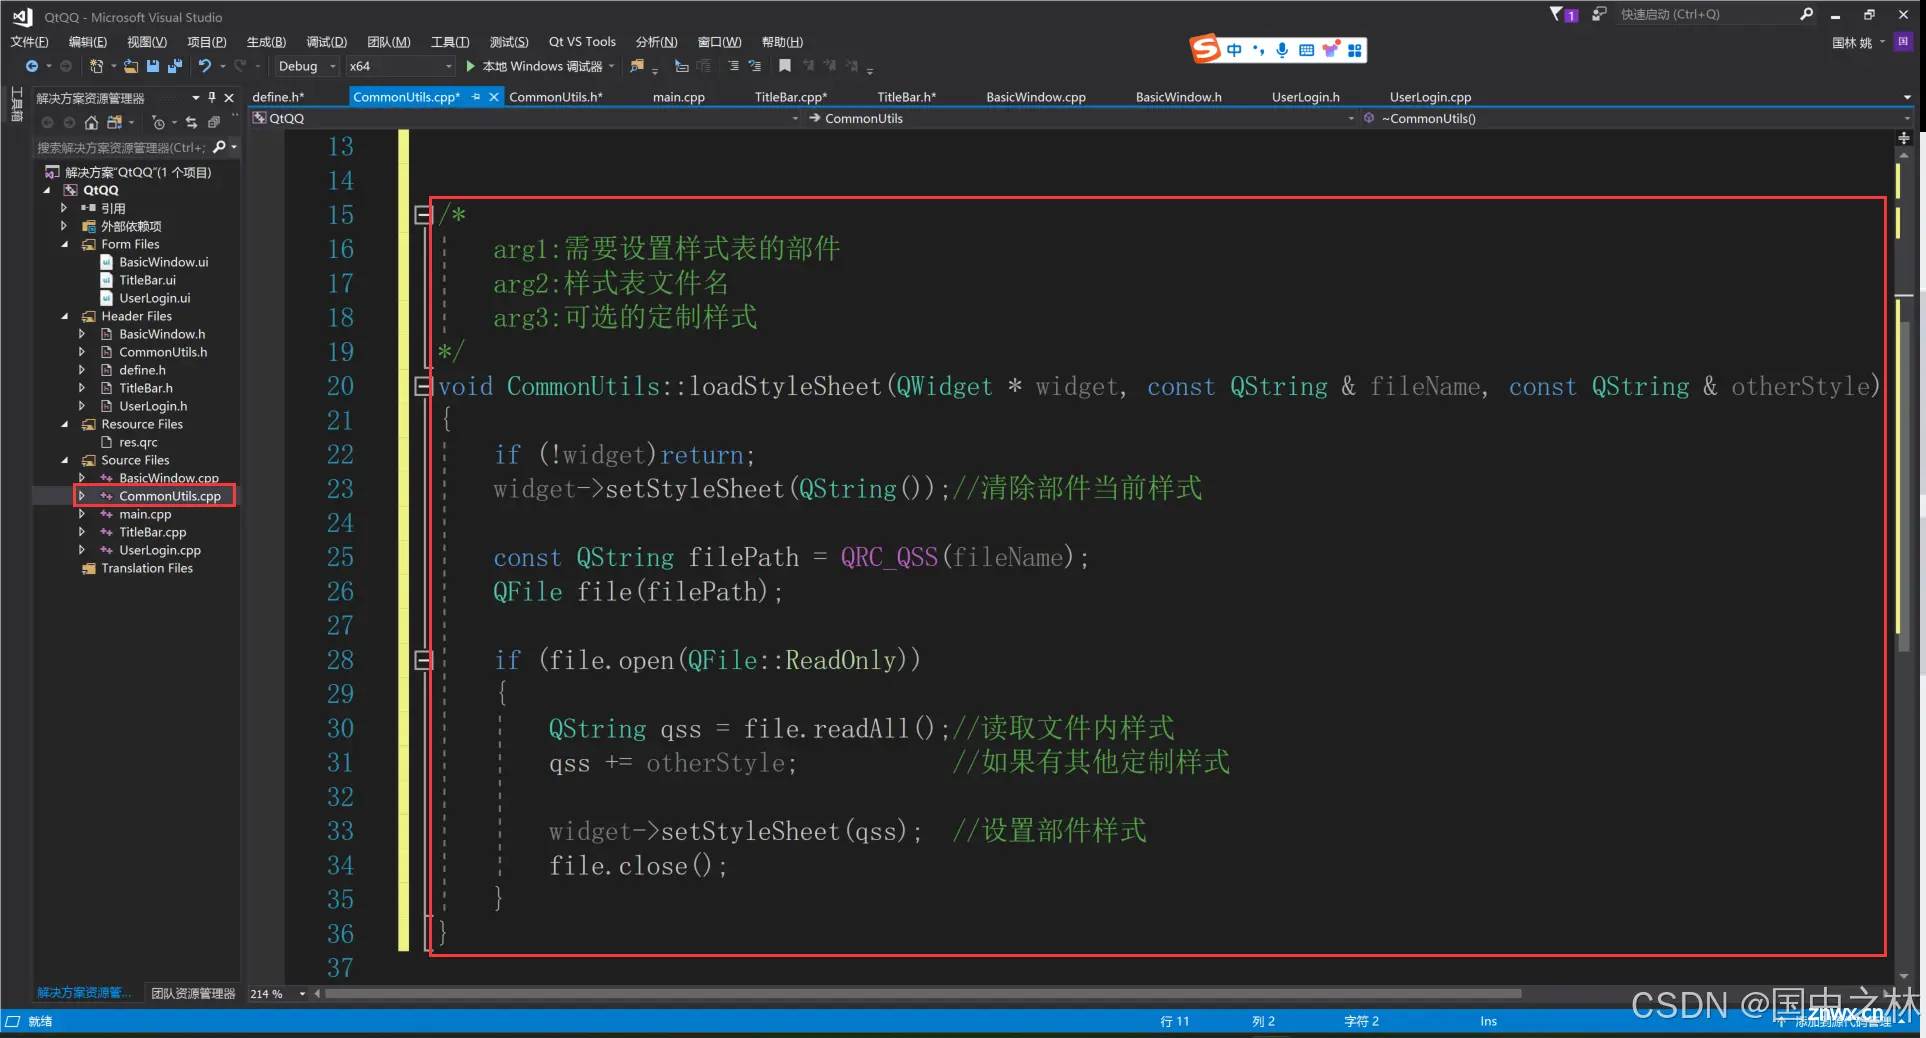
Task: Select CommonUtils.cpp in Solution Explorer
Action: coord(170,496)
